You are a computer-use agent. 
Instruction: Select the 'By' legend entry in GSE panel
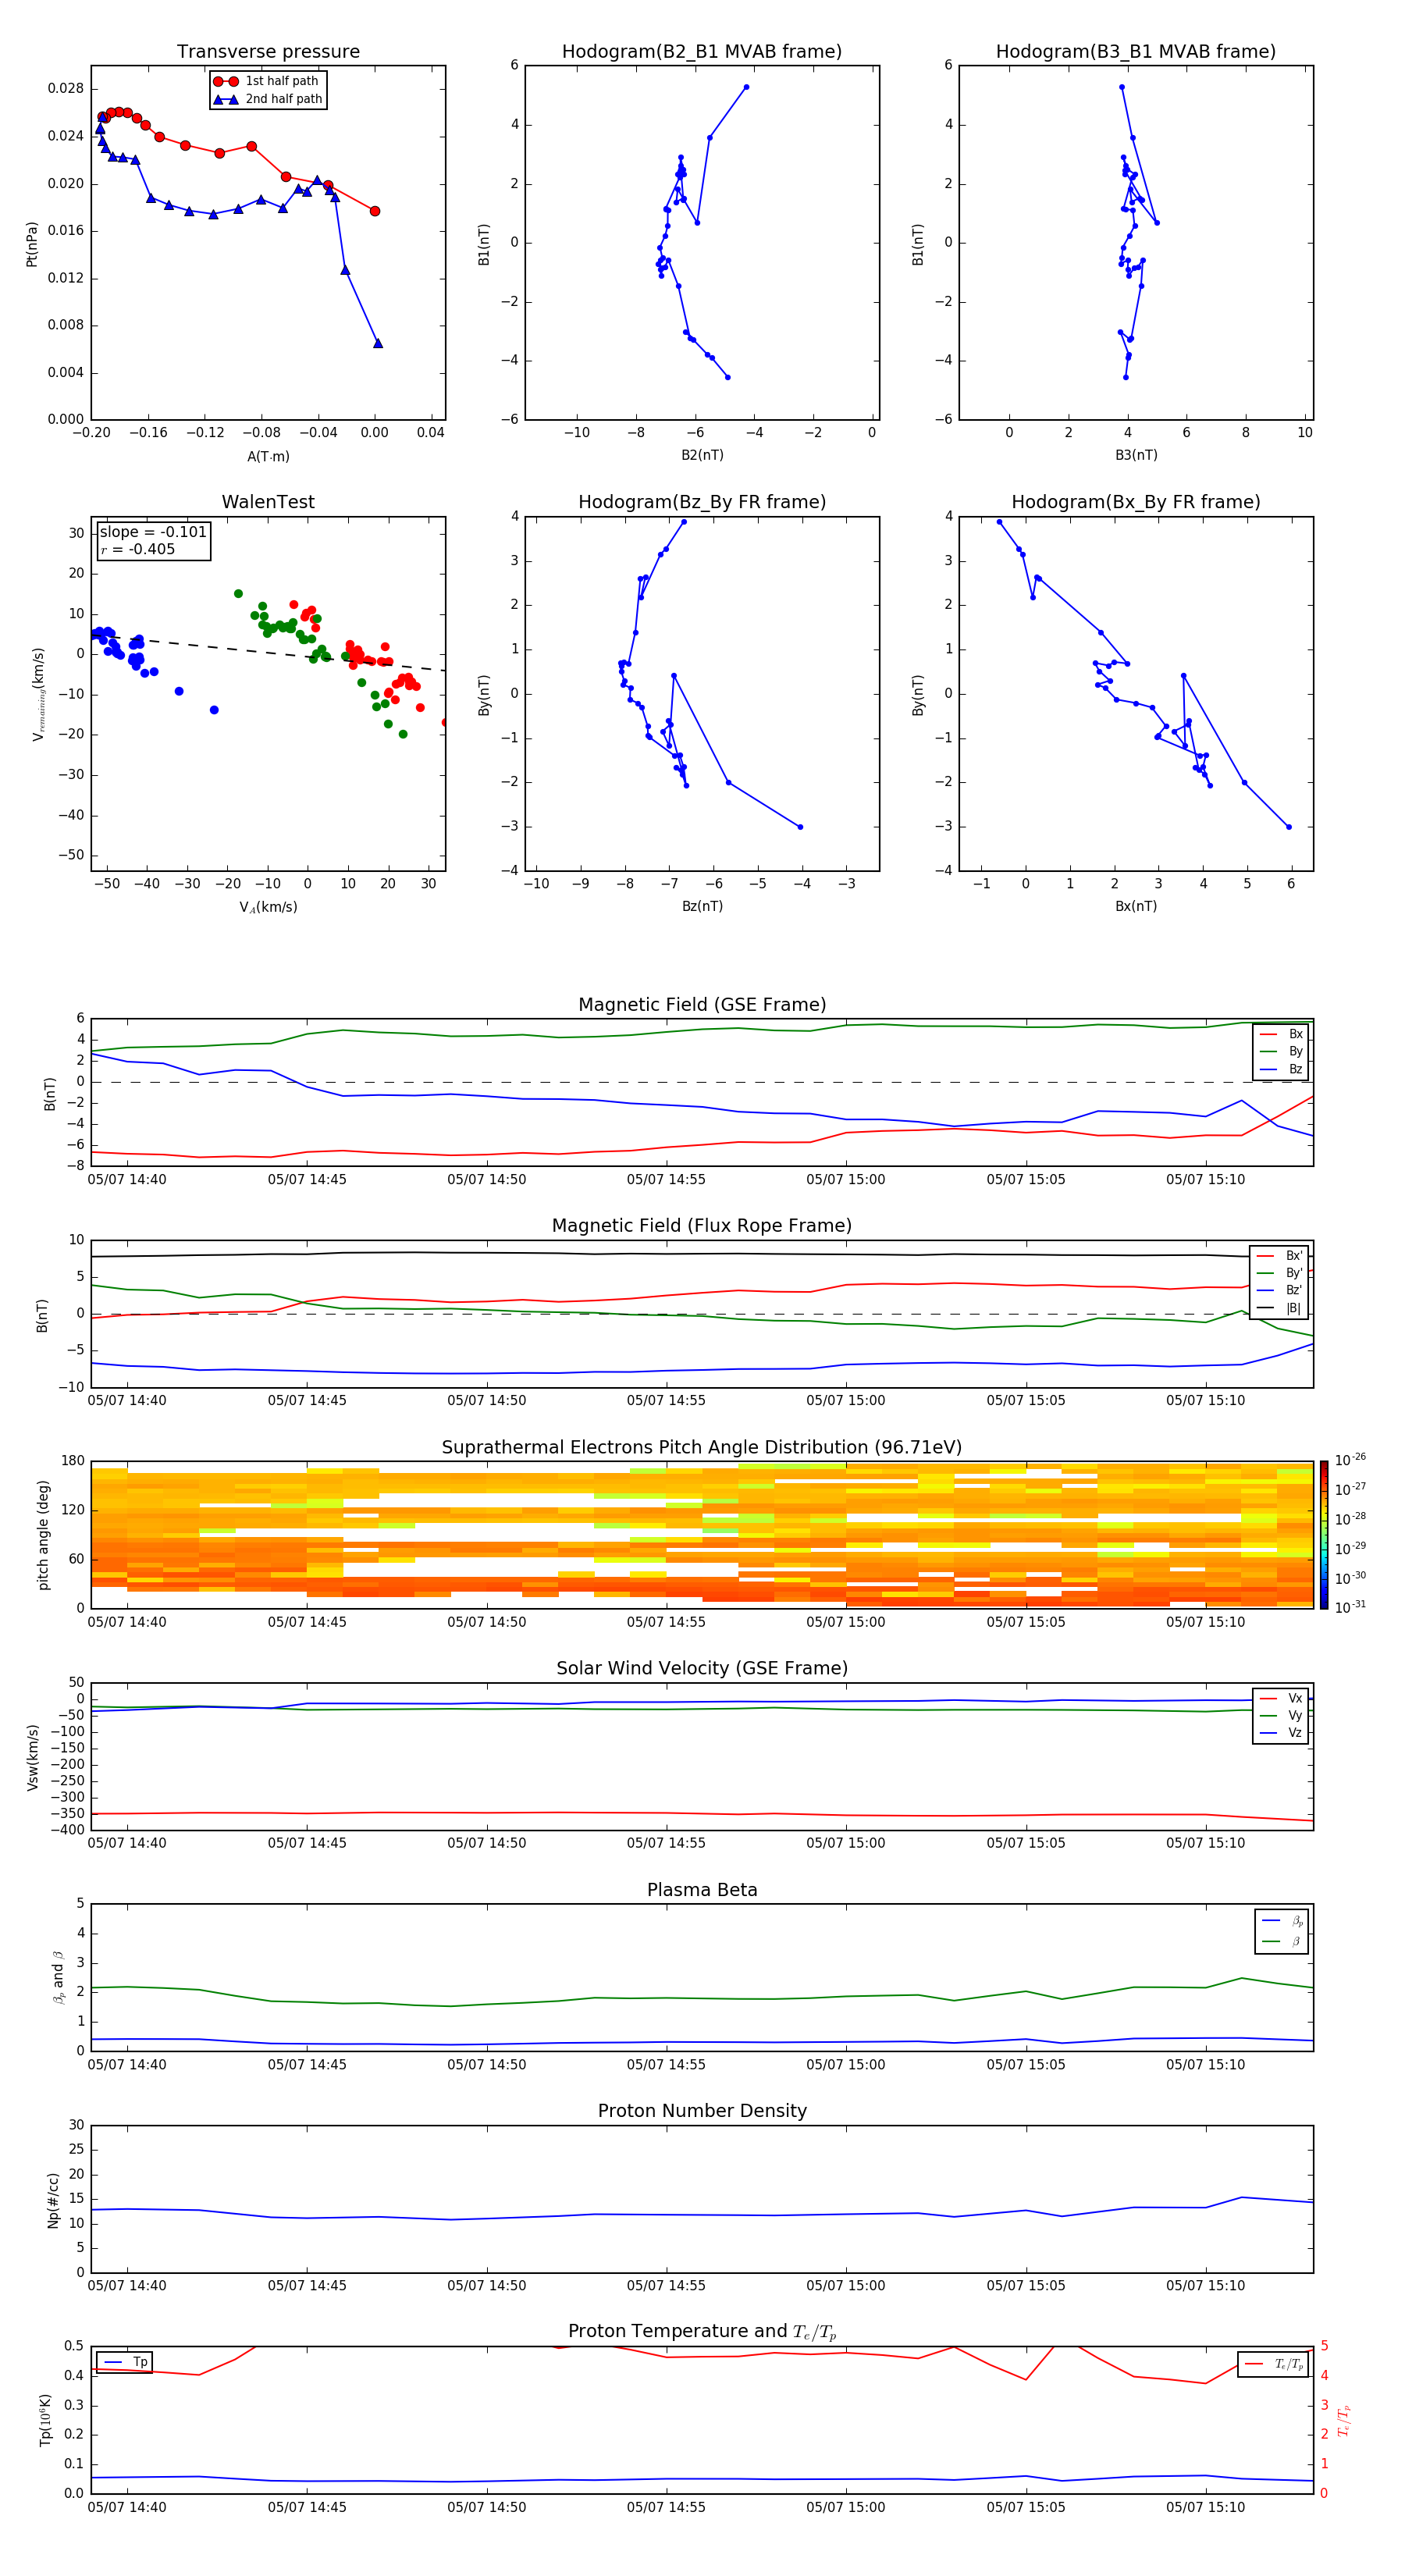pyautogui.click(x=1281, y=1051)
